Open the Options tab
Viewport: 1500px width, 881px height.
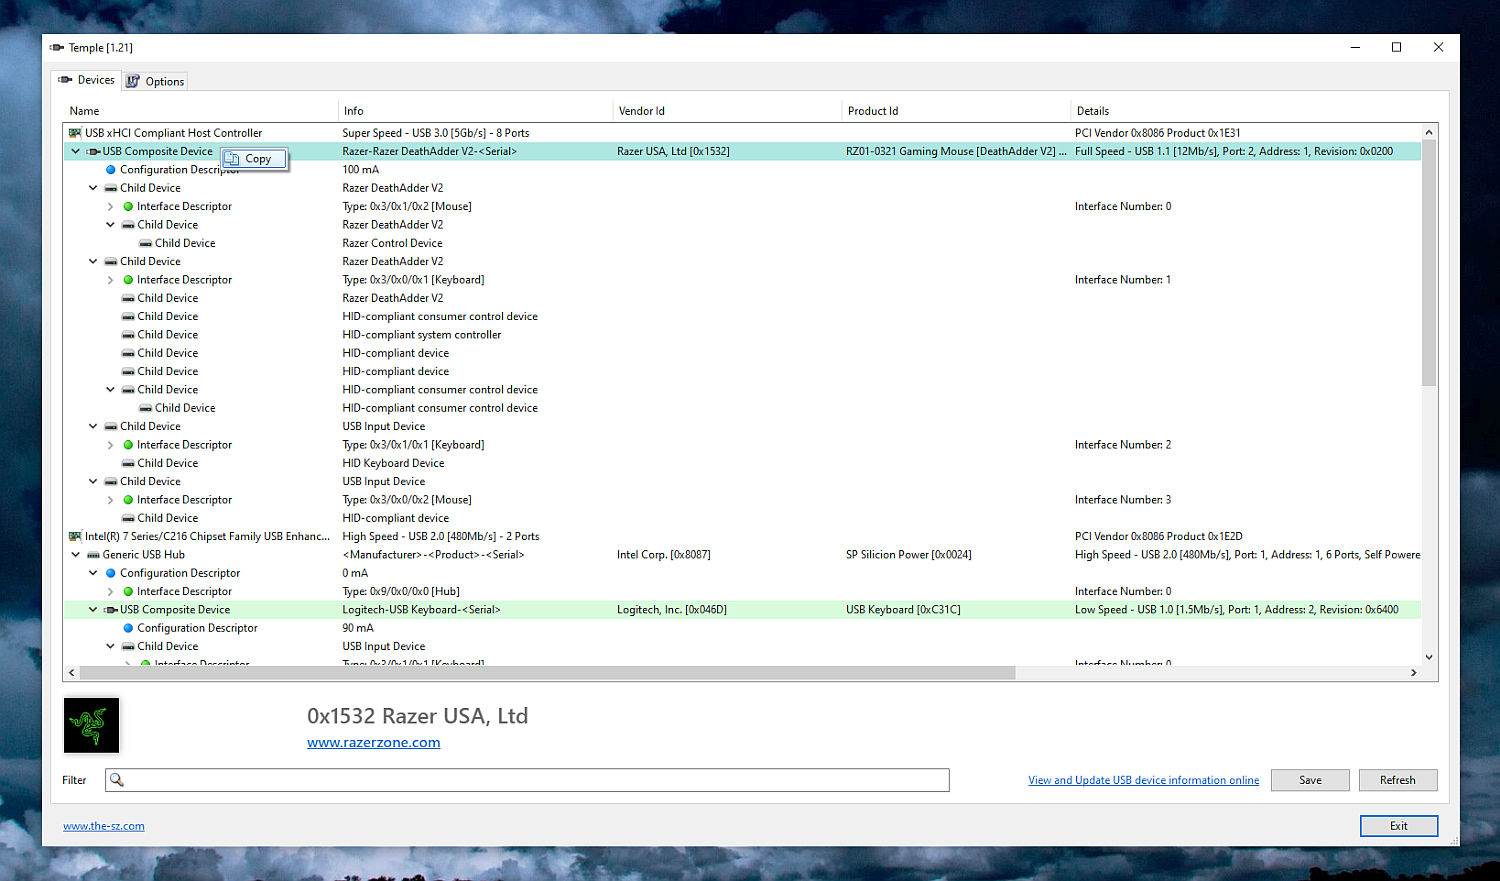click(155, 82)
